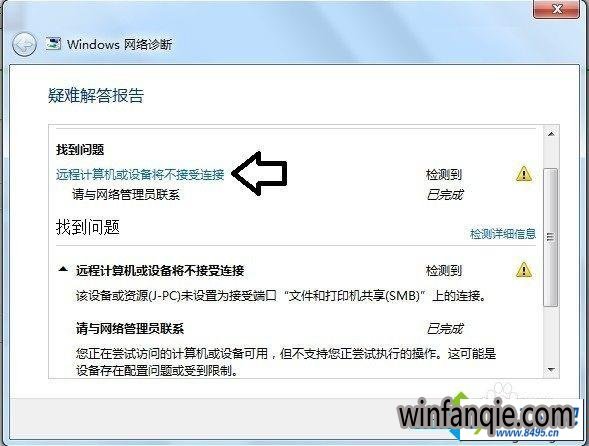Click the report's vertical scrollbar thumb
589x446 pixels.
click(x=551, y=237)
